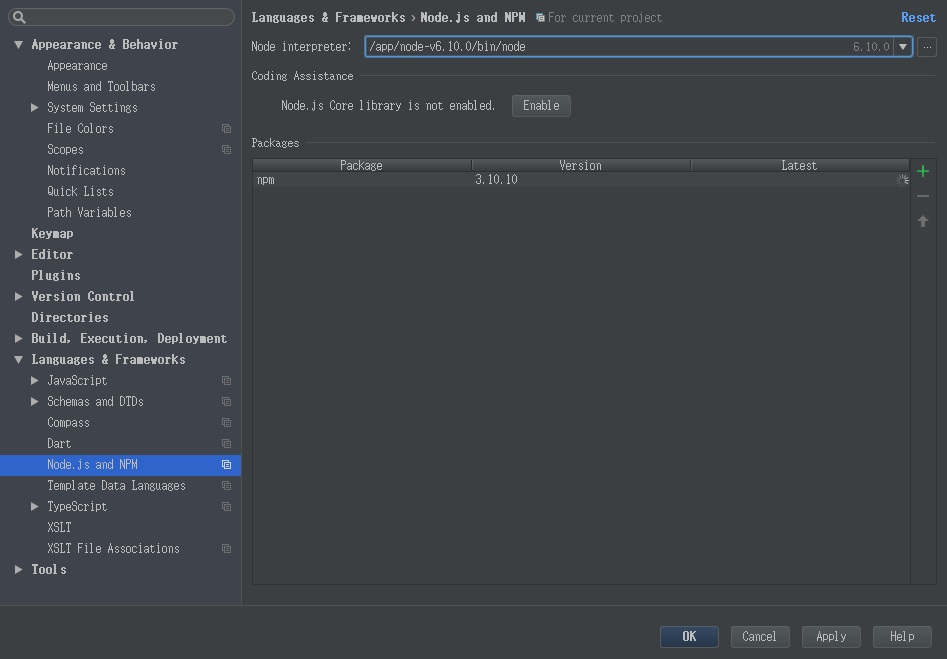Expand the Schemas and DTDs node
The height and width of the screenshot is (659, 947).
coord(35,402)
